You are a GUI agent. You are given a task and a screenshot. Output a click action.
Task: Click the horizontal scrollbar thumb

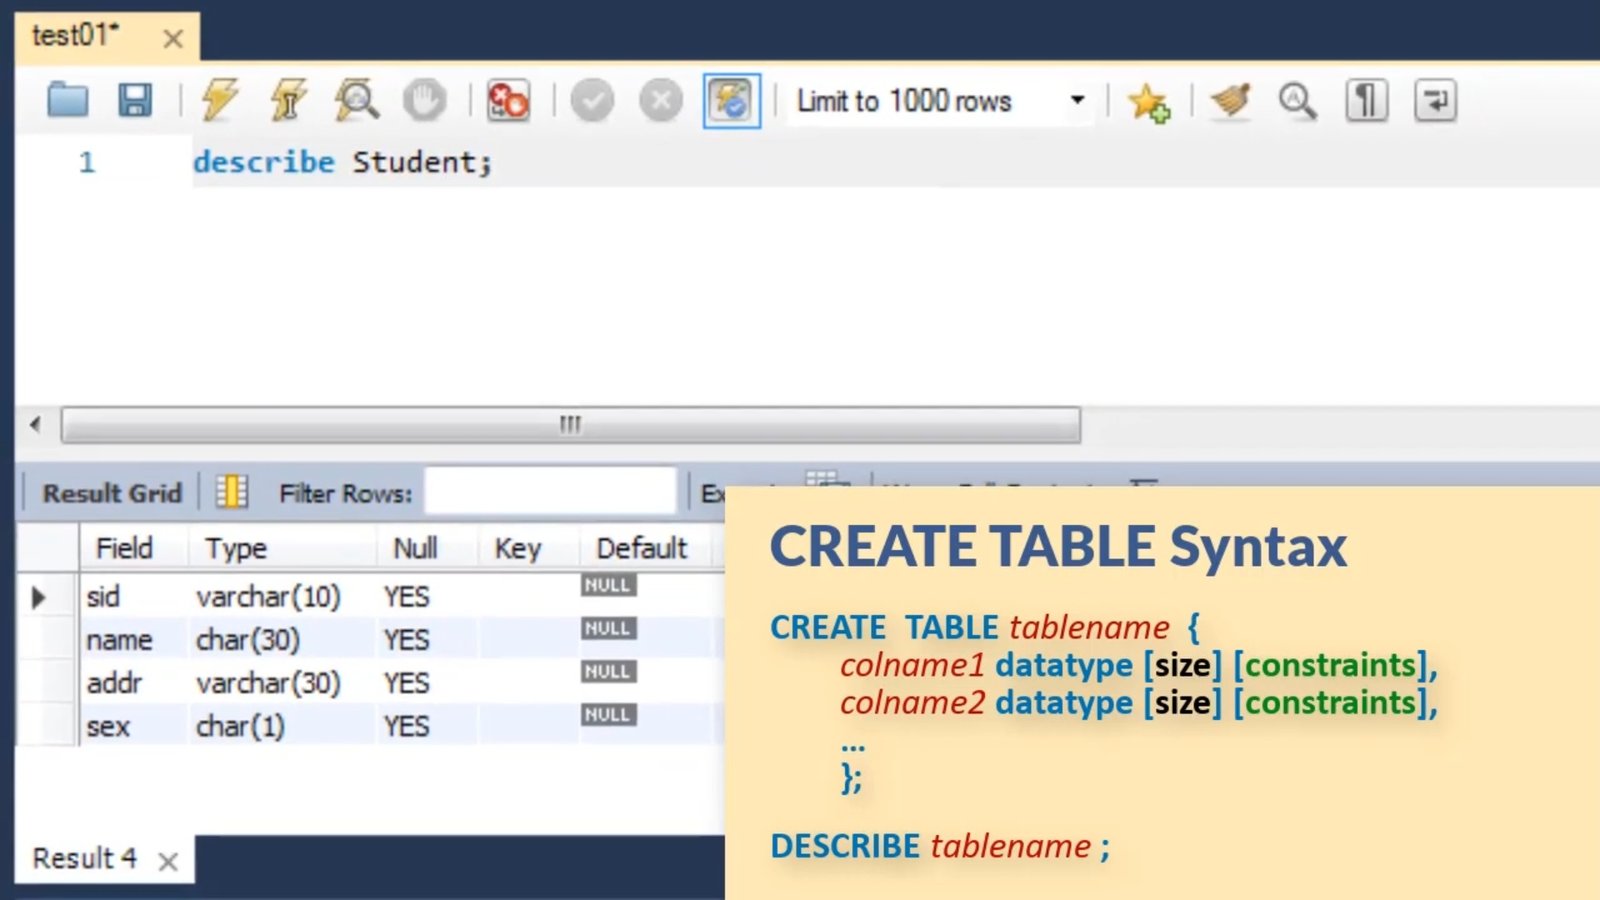[x=571, y=424]
